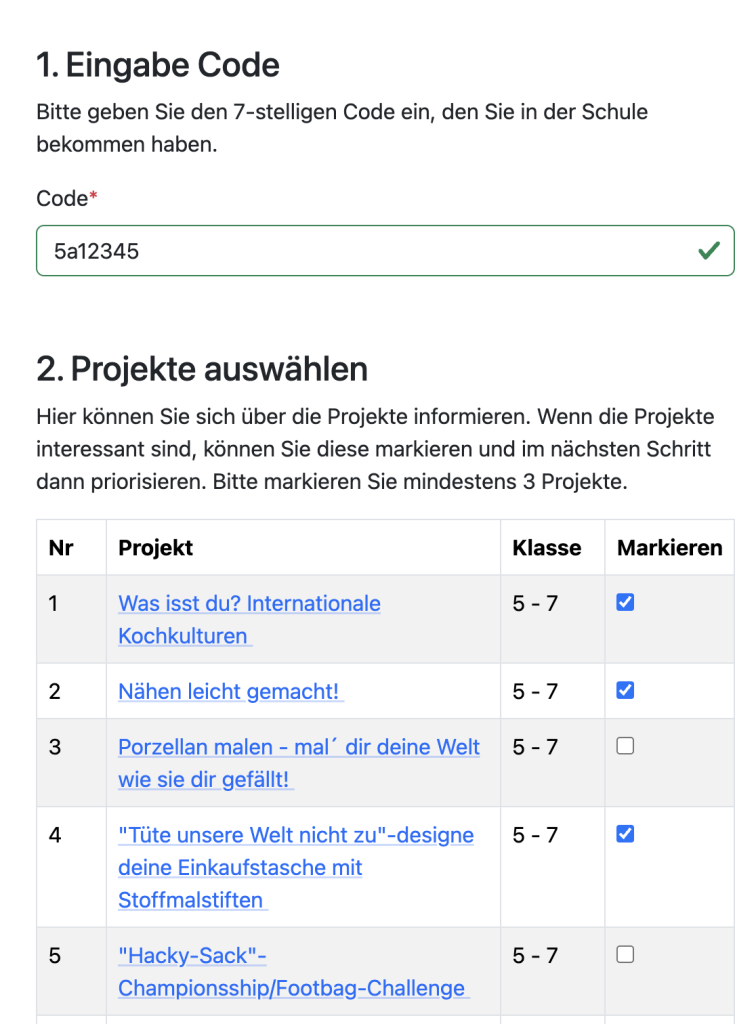Enable the "Hacky-Sack" project checkbox
The image size is (756, 1024).
click(625, 954)
